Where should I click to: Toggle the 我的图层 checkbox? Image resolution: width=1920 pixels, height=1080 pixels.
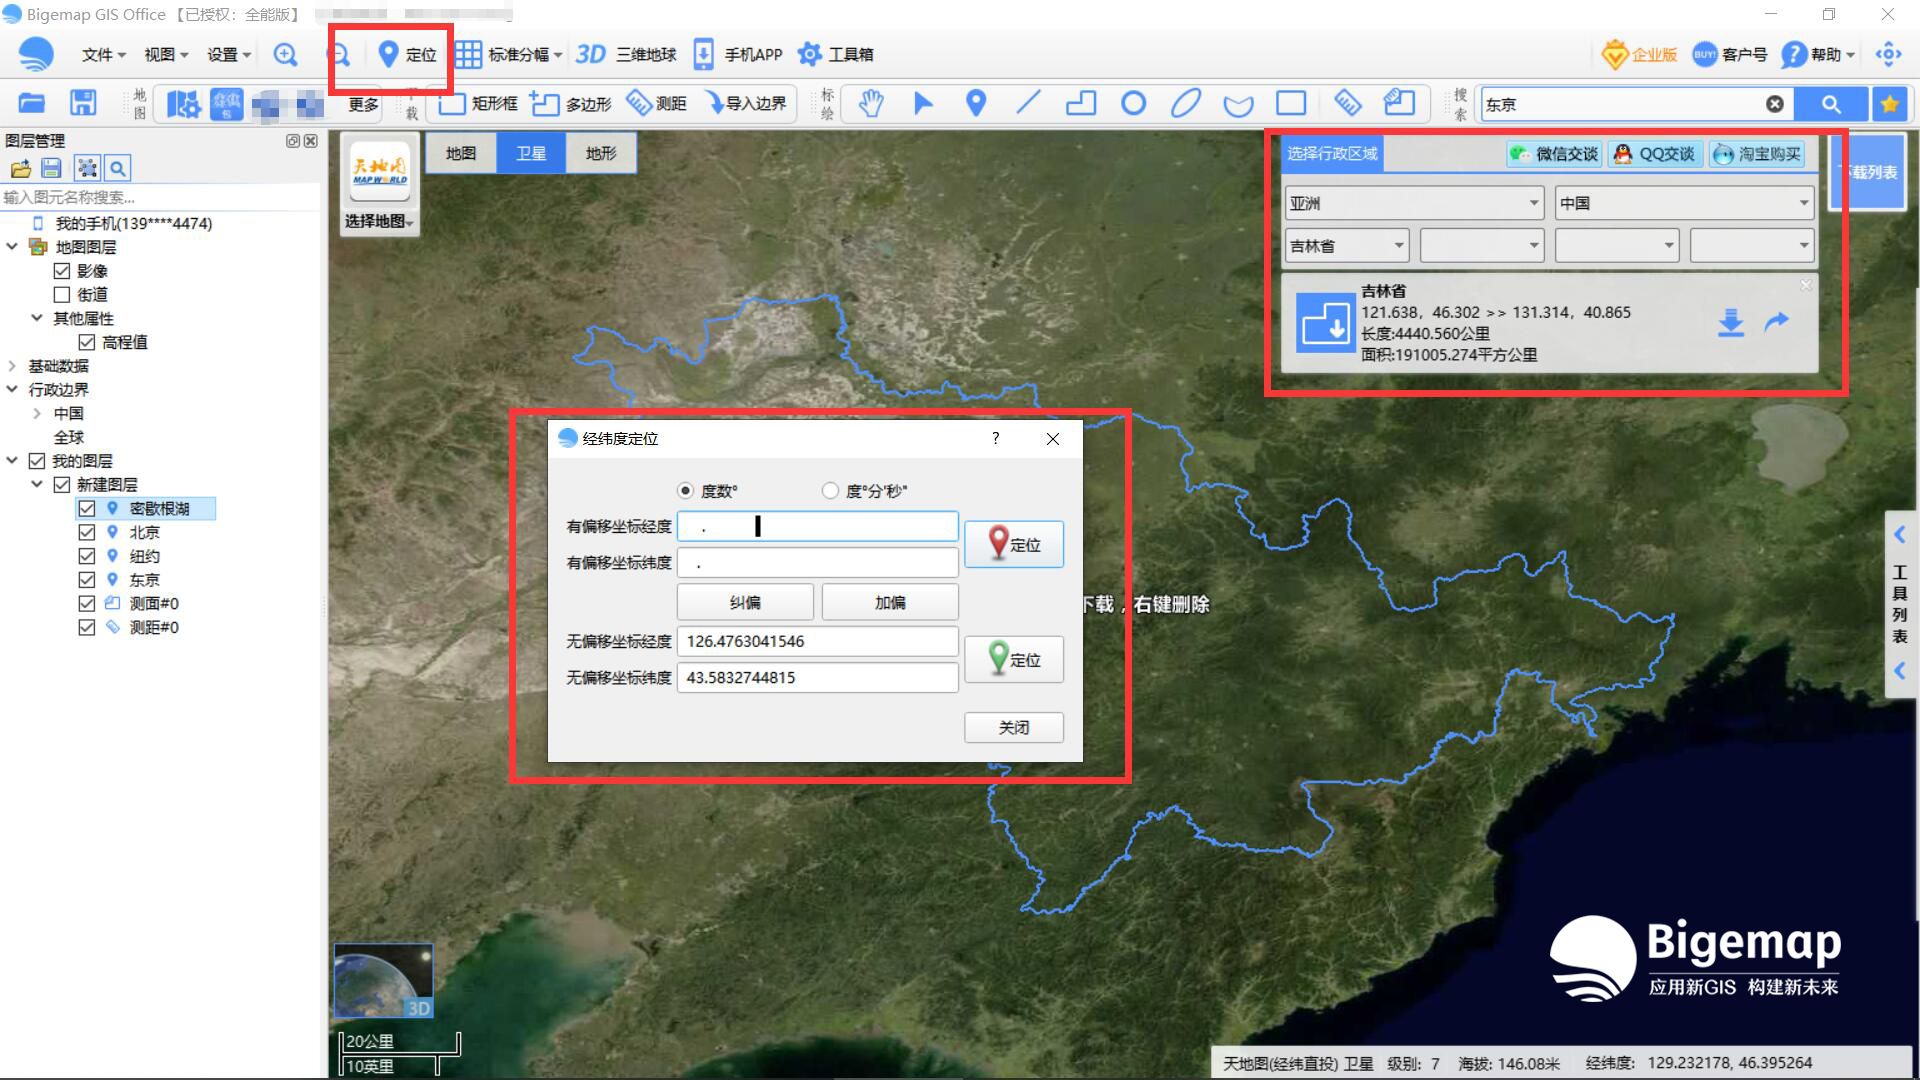point(37,461)
